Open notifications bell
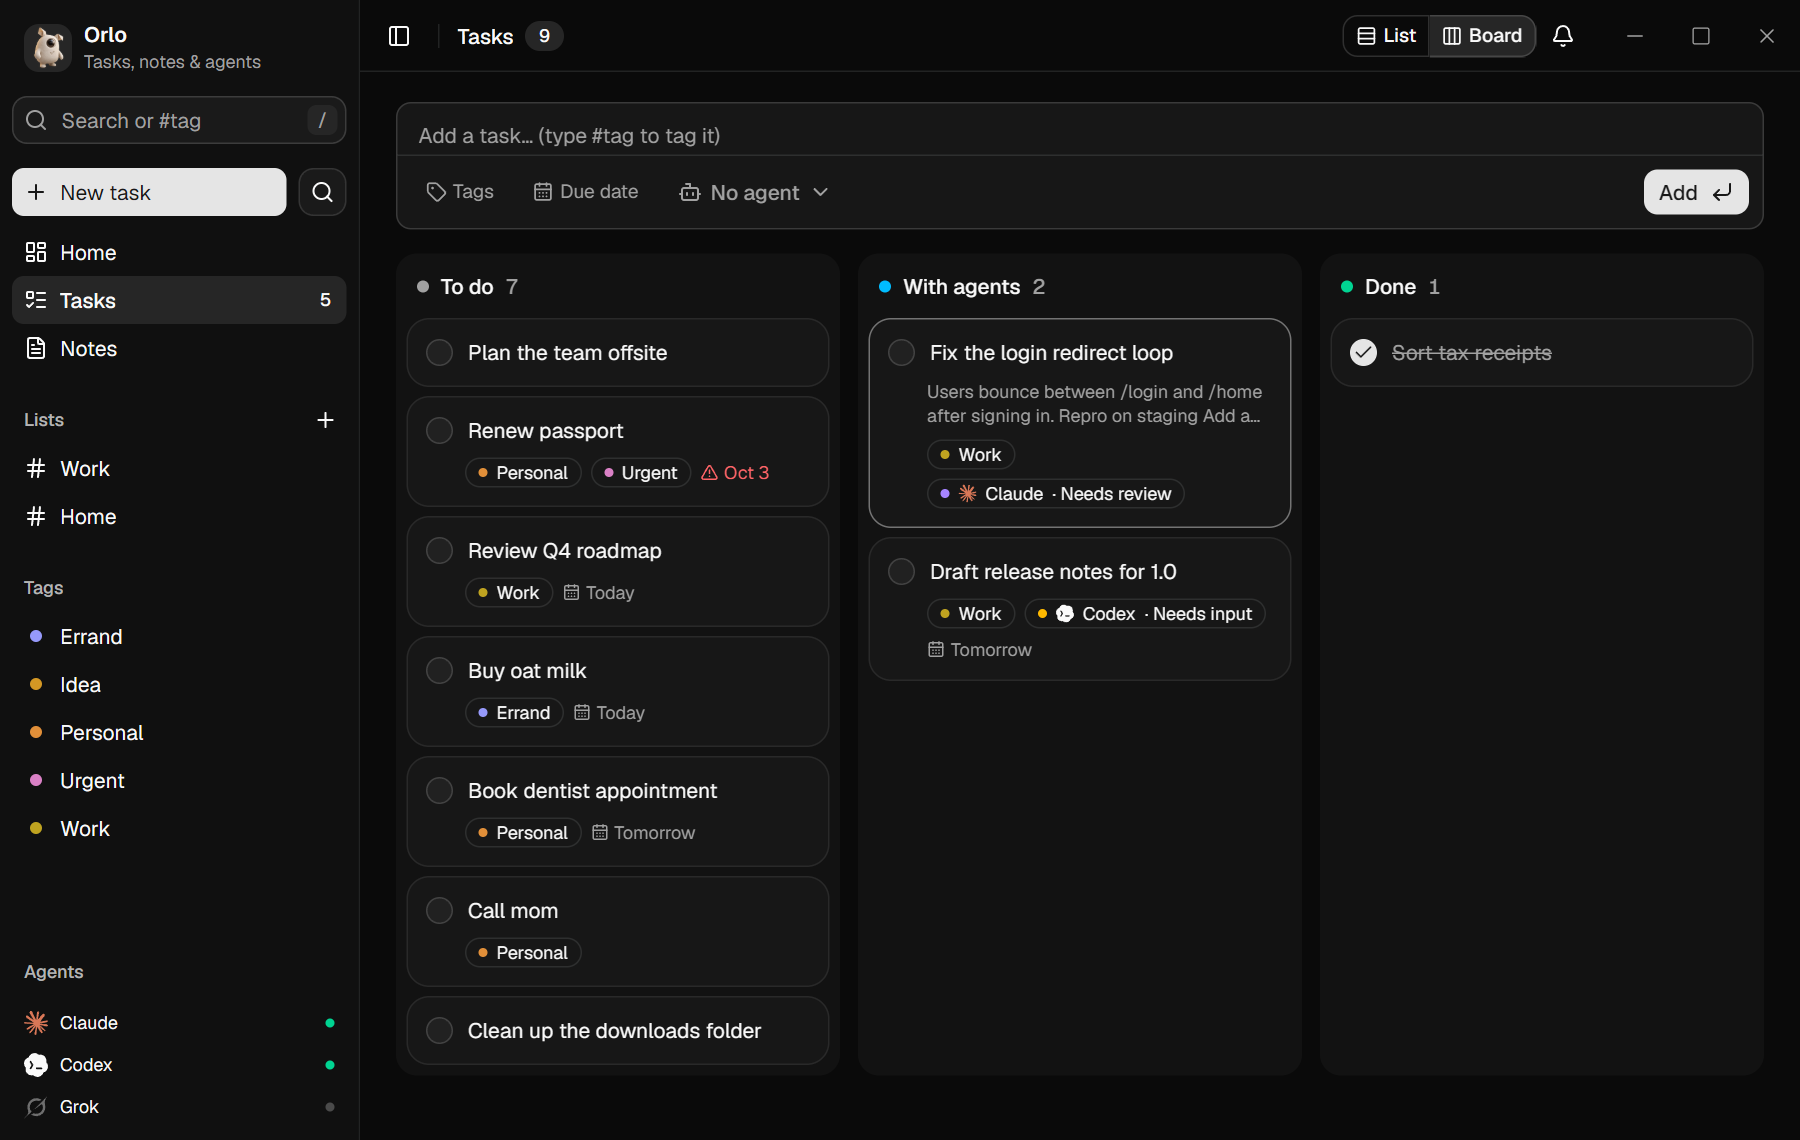The height and width of the screenshot is (1140, 1800). (1563, 36)
